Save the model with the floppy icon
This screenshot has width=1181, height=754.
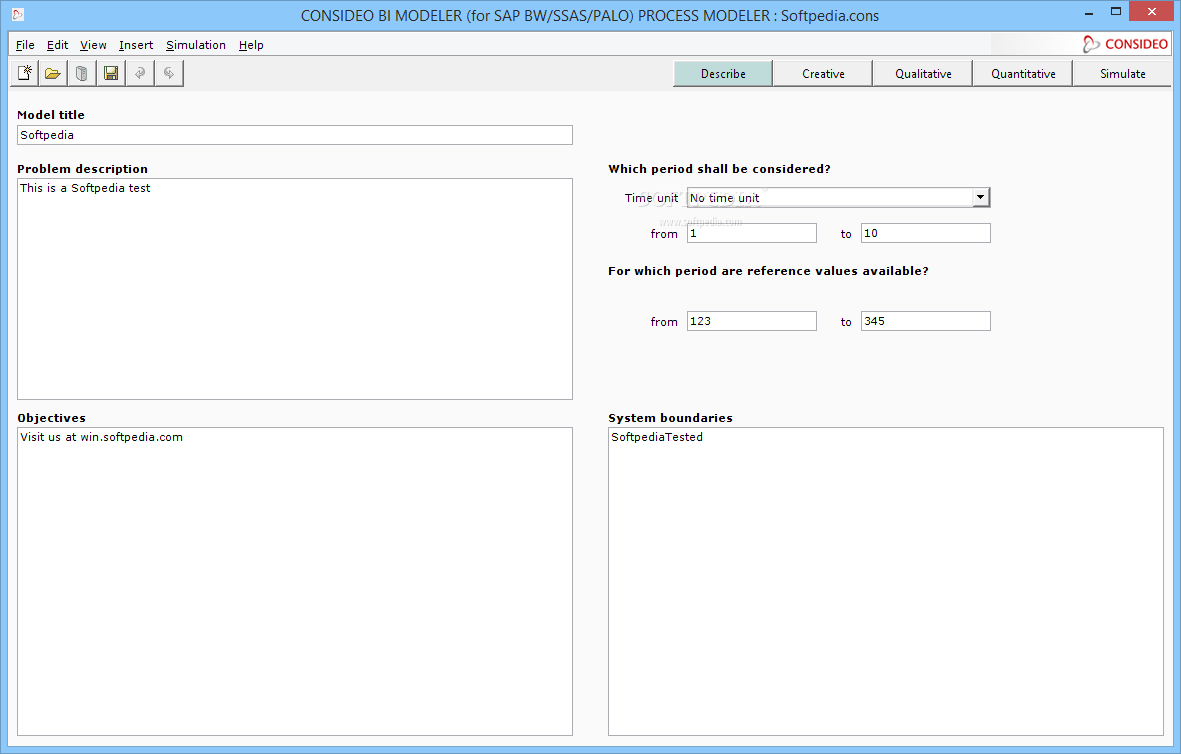coord(111,73)
